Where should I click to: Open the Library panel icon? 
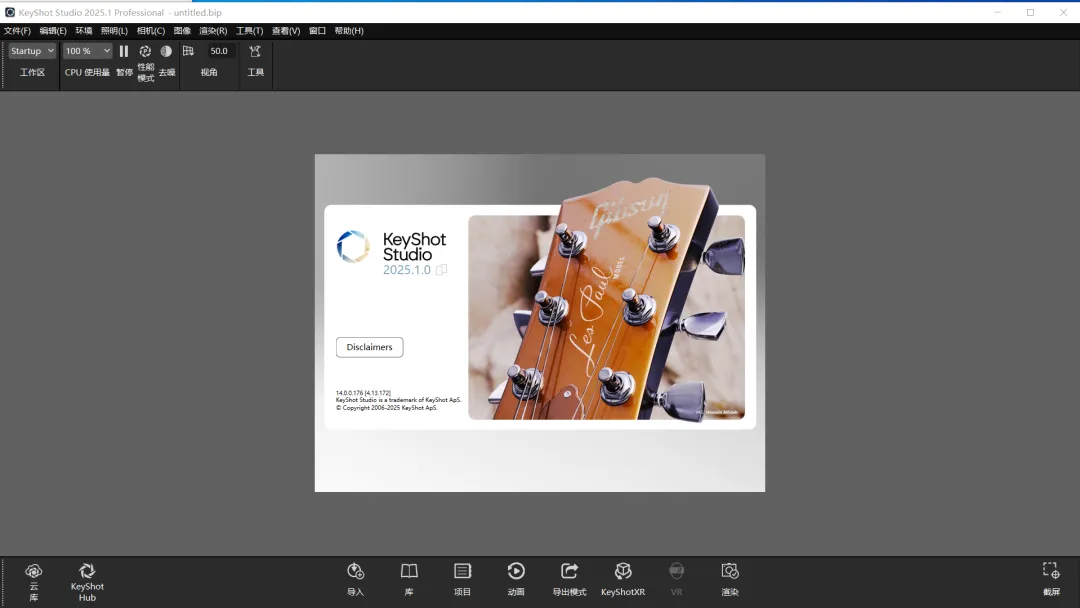(409, 571)
